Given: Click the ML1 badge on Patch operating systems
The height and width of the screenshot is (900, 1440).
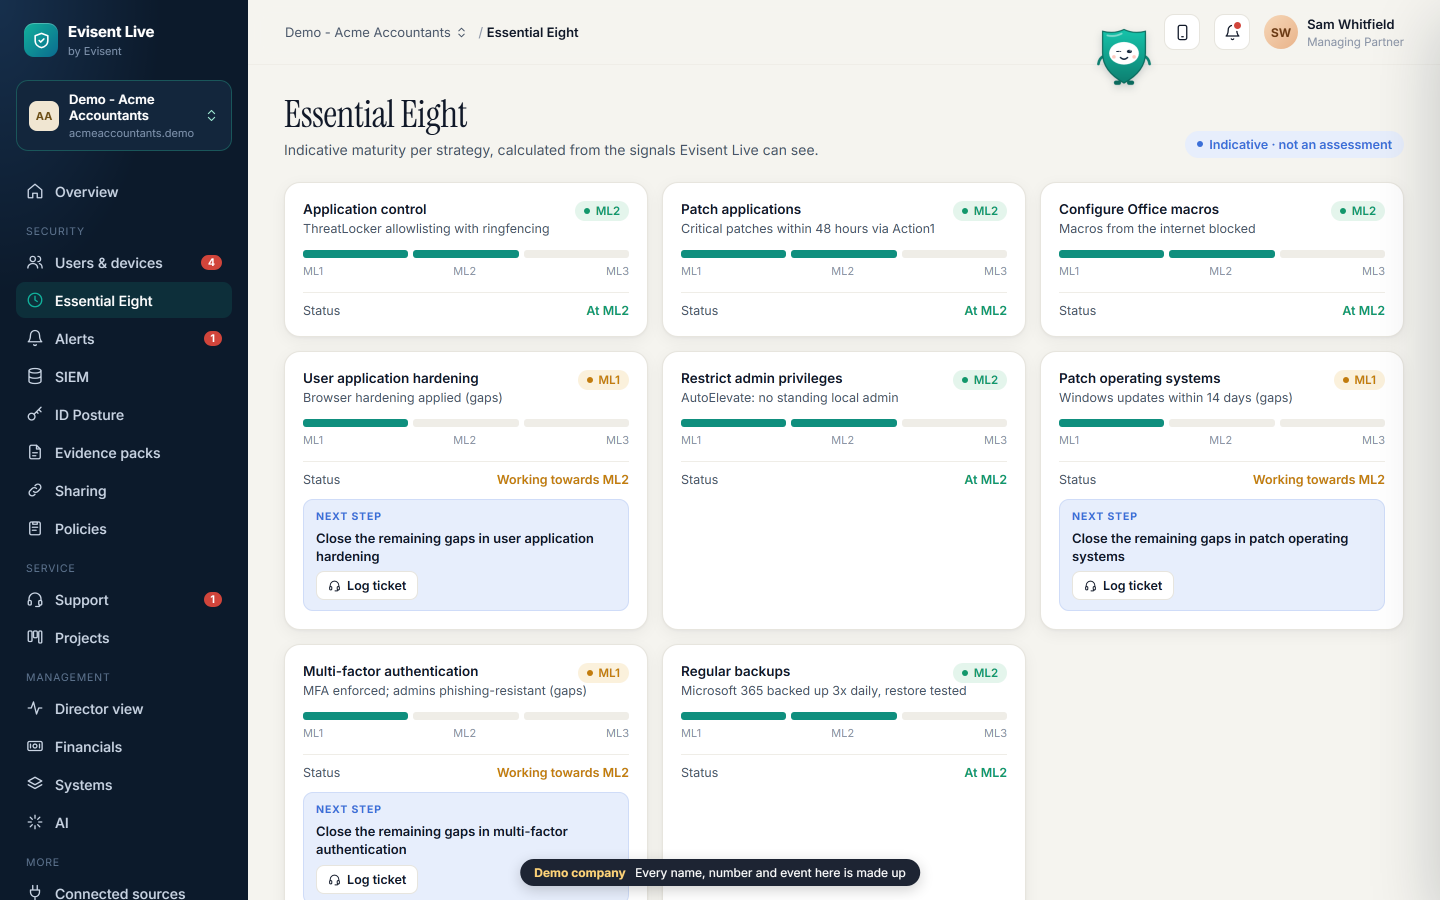Looking at the screenshot, I should pyautogui.click(x=1360, y=380).
